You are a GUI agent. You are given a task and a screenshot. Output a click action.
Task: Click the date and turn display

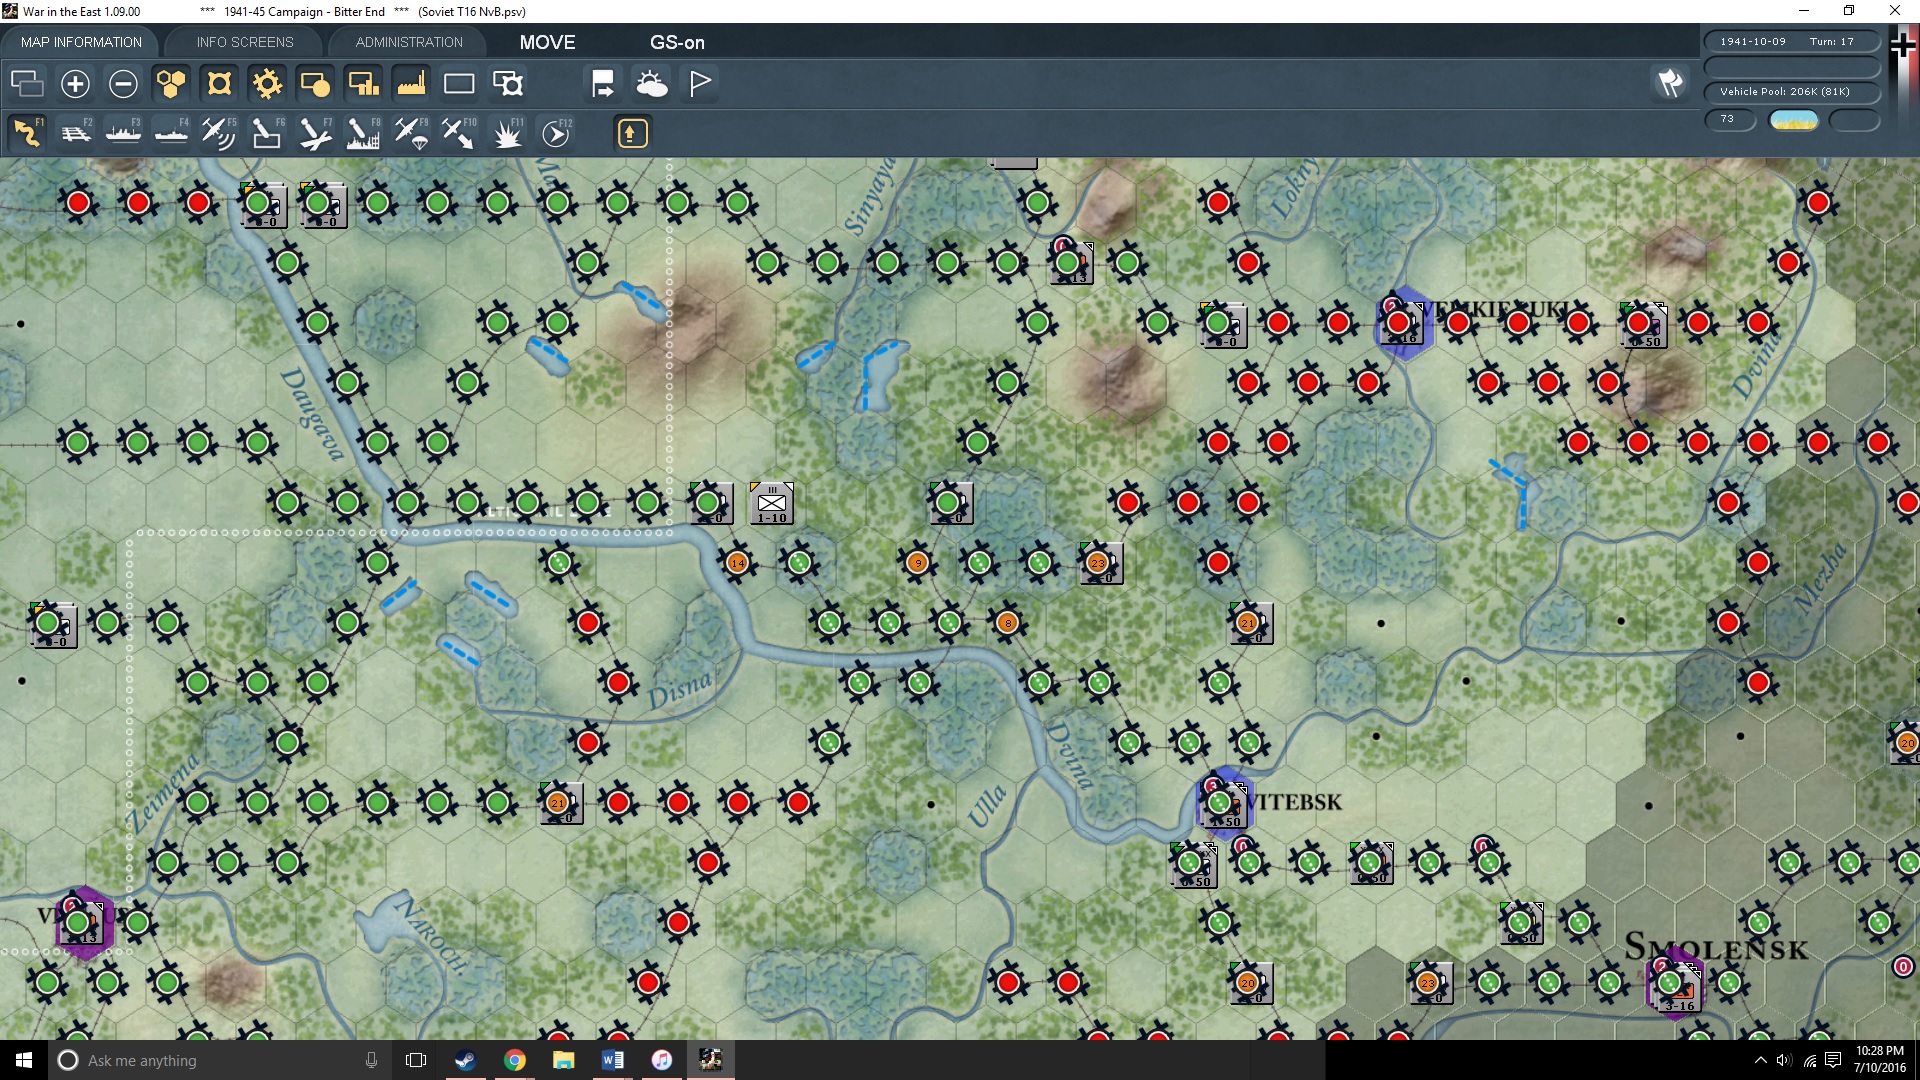(x=1791, y=42)
